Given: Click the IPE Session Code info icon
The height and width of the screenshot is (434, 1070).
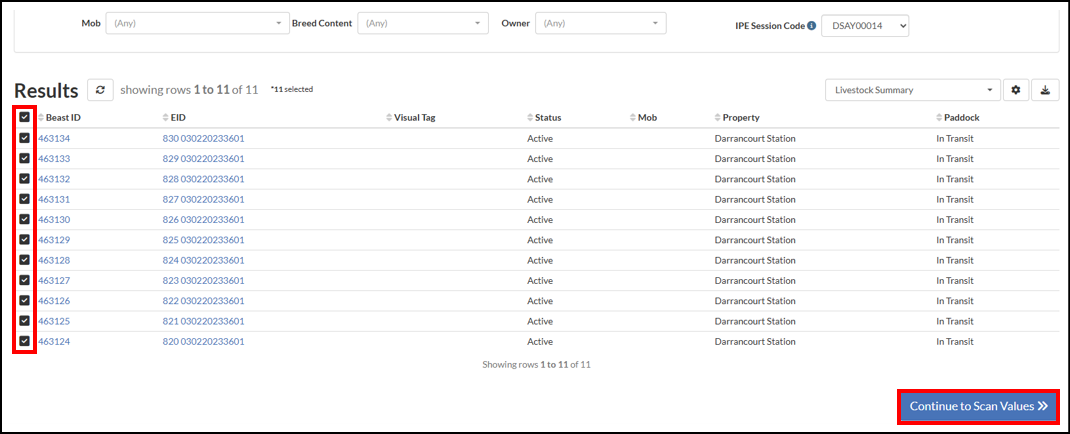Looking at the screenshot, I should tap(811, 27).
